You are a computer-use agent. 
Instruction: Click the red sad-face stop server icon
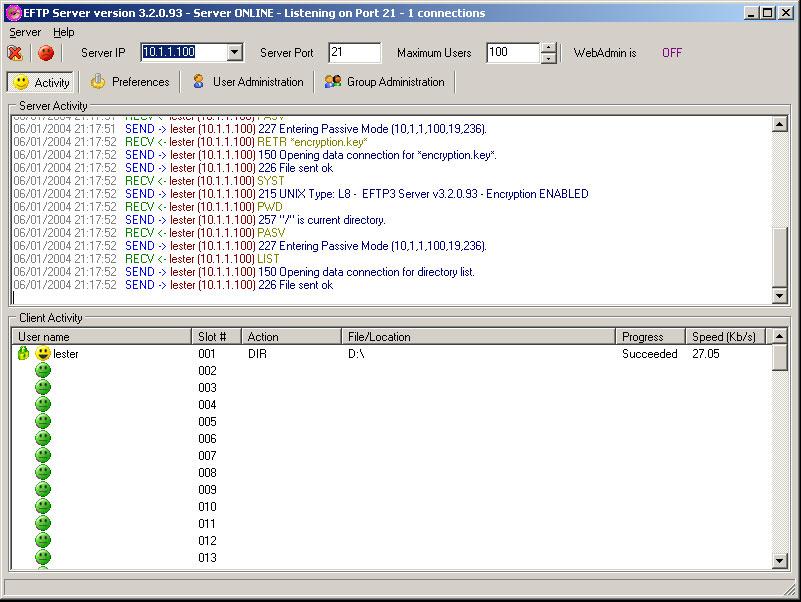coord(46,53)
